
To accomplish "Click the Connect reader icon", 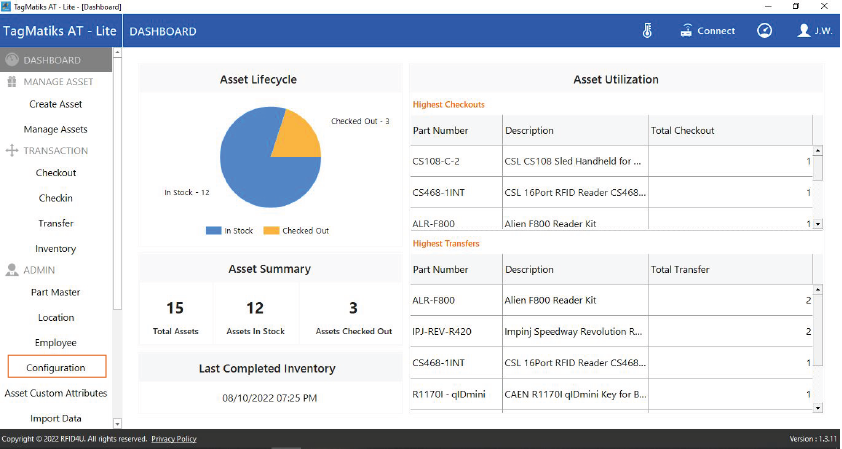I will coord(687,31).
